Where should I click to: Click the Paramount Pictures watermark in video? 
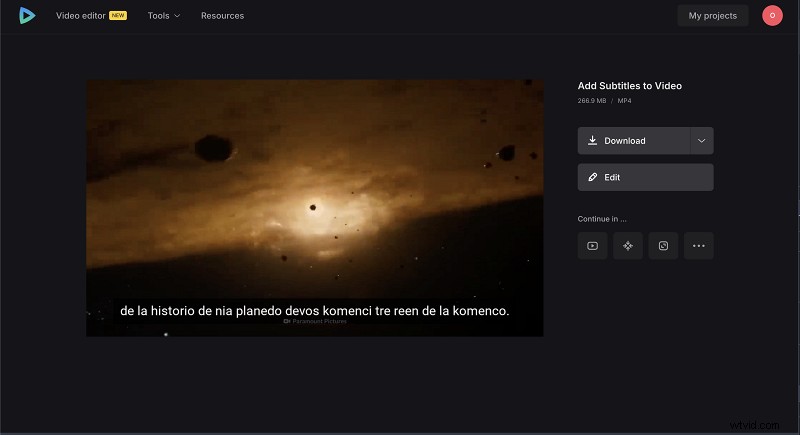pyautogui.click(x=315, y=322)
